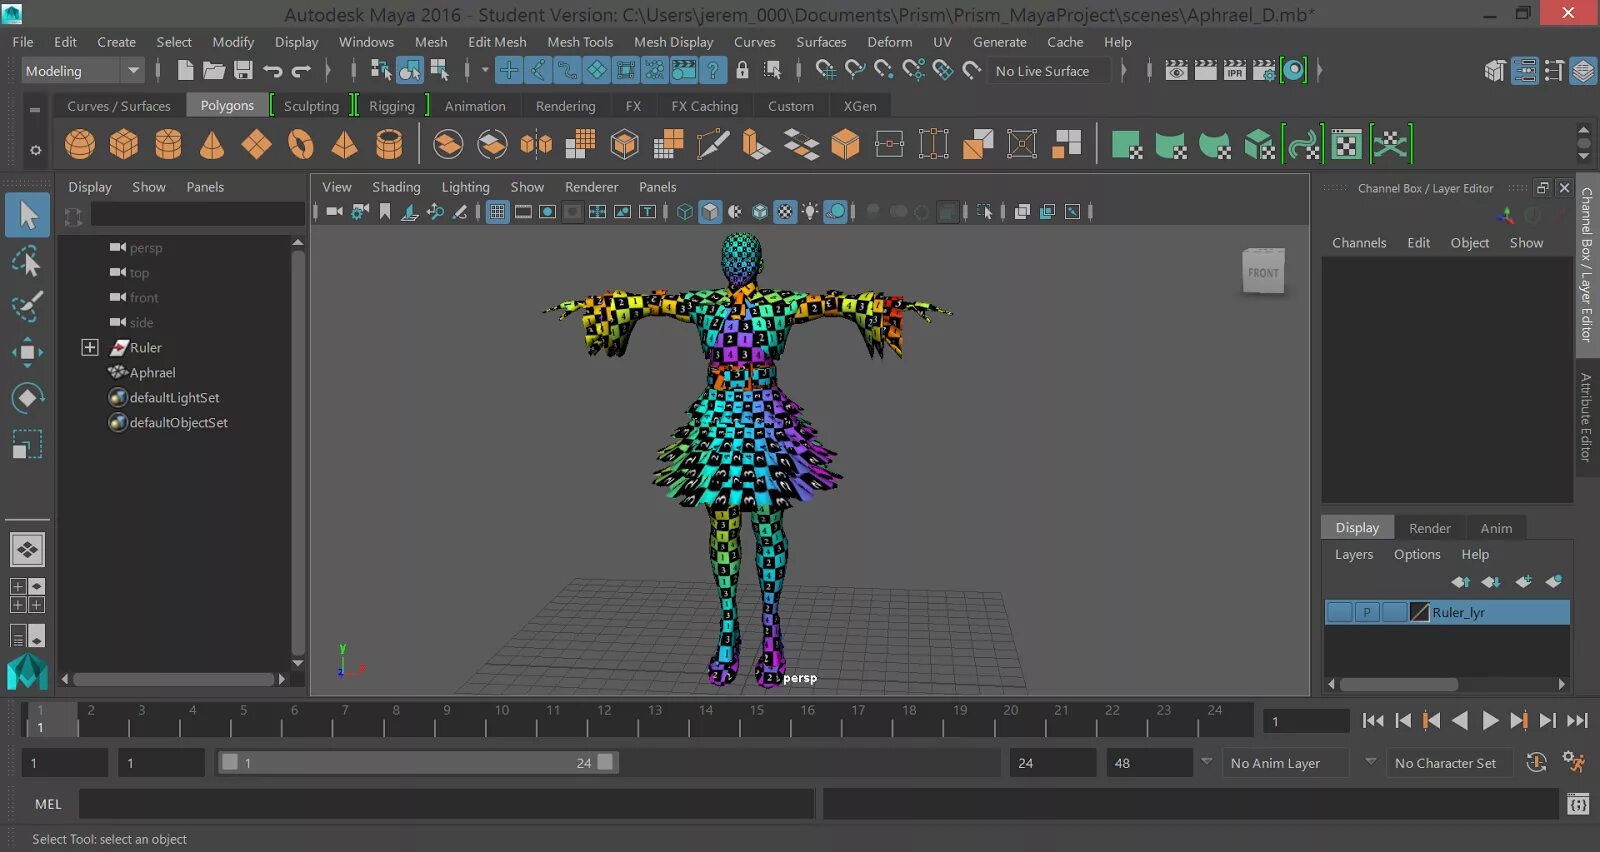Screen dimensions: 1600x852
Task: Click the No Live Surface field
Action: tap(1050, 71)
